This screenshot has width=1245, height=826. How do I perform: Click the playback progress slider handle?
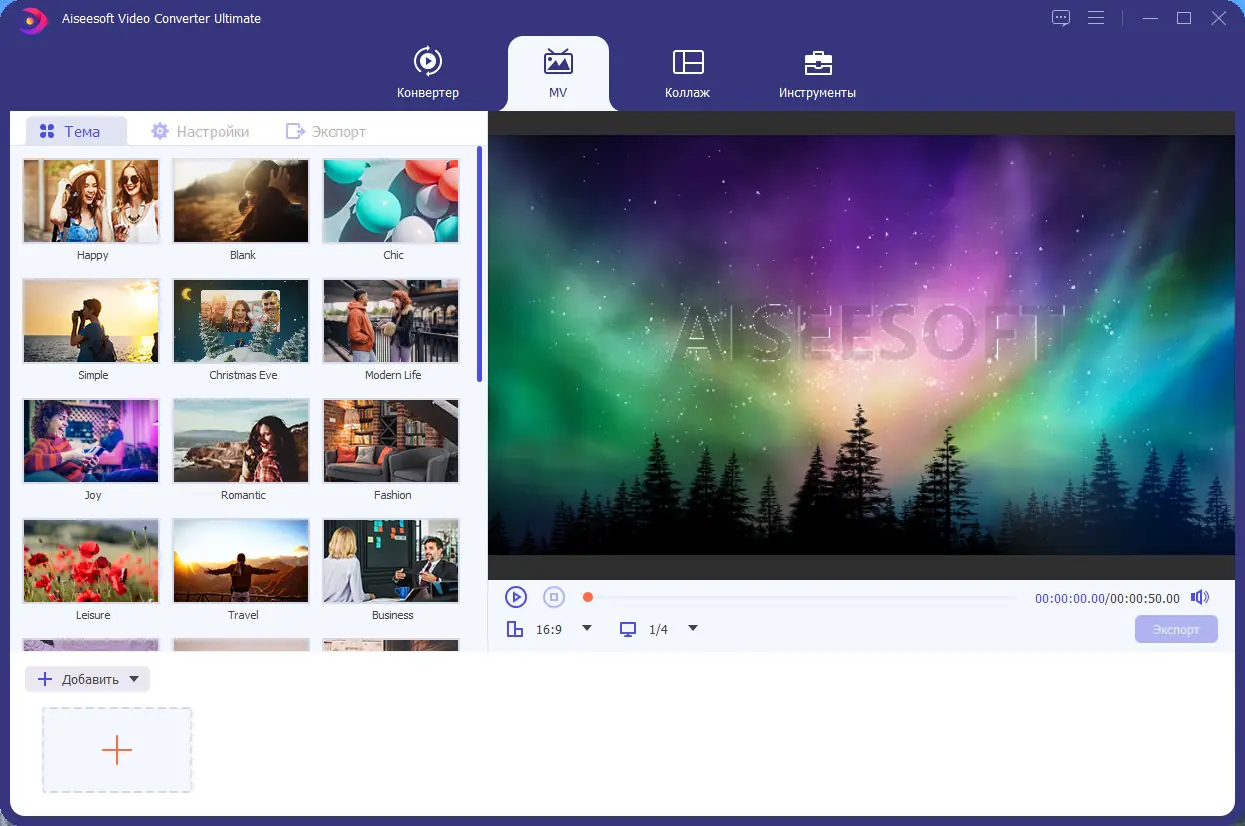point(588,597)
